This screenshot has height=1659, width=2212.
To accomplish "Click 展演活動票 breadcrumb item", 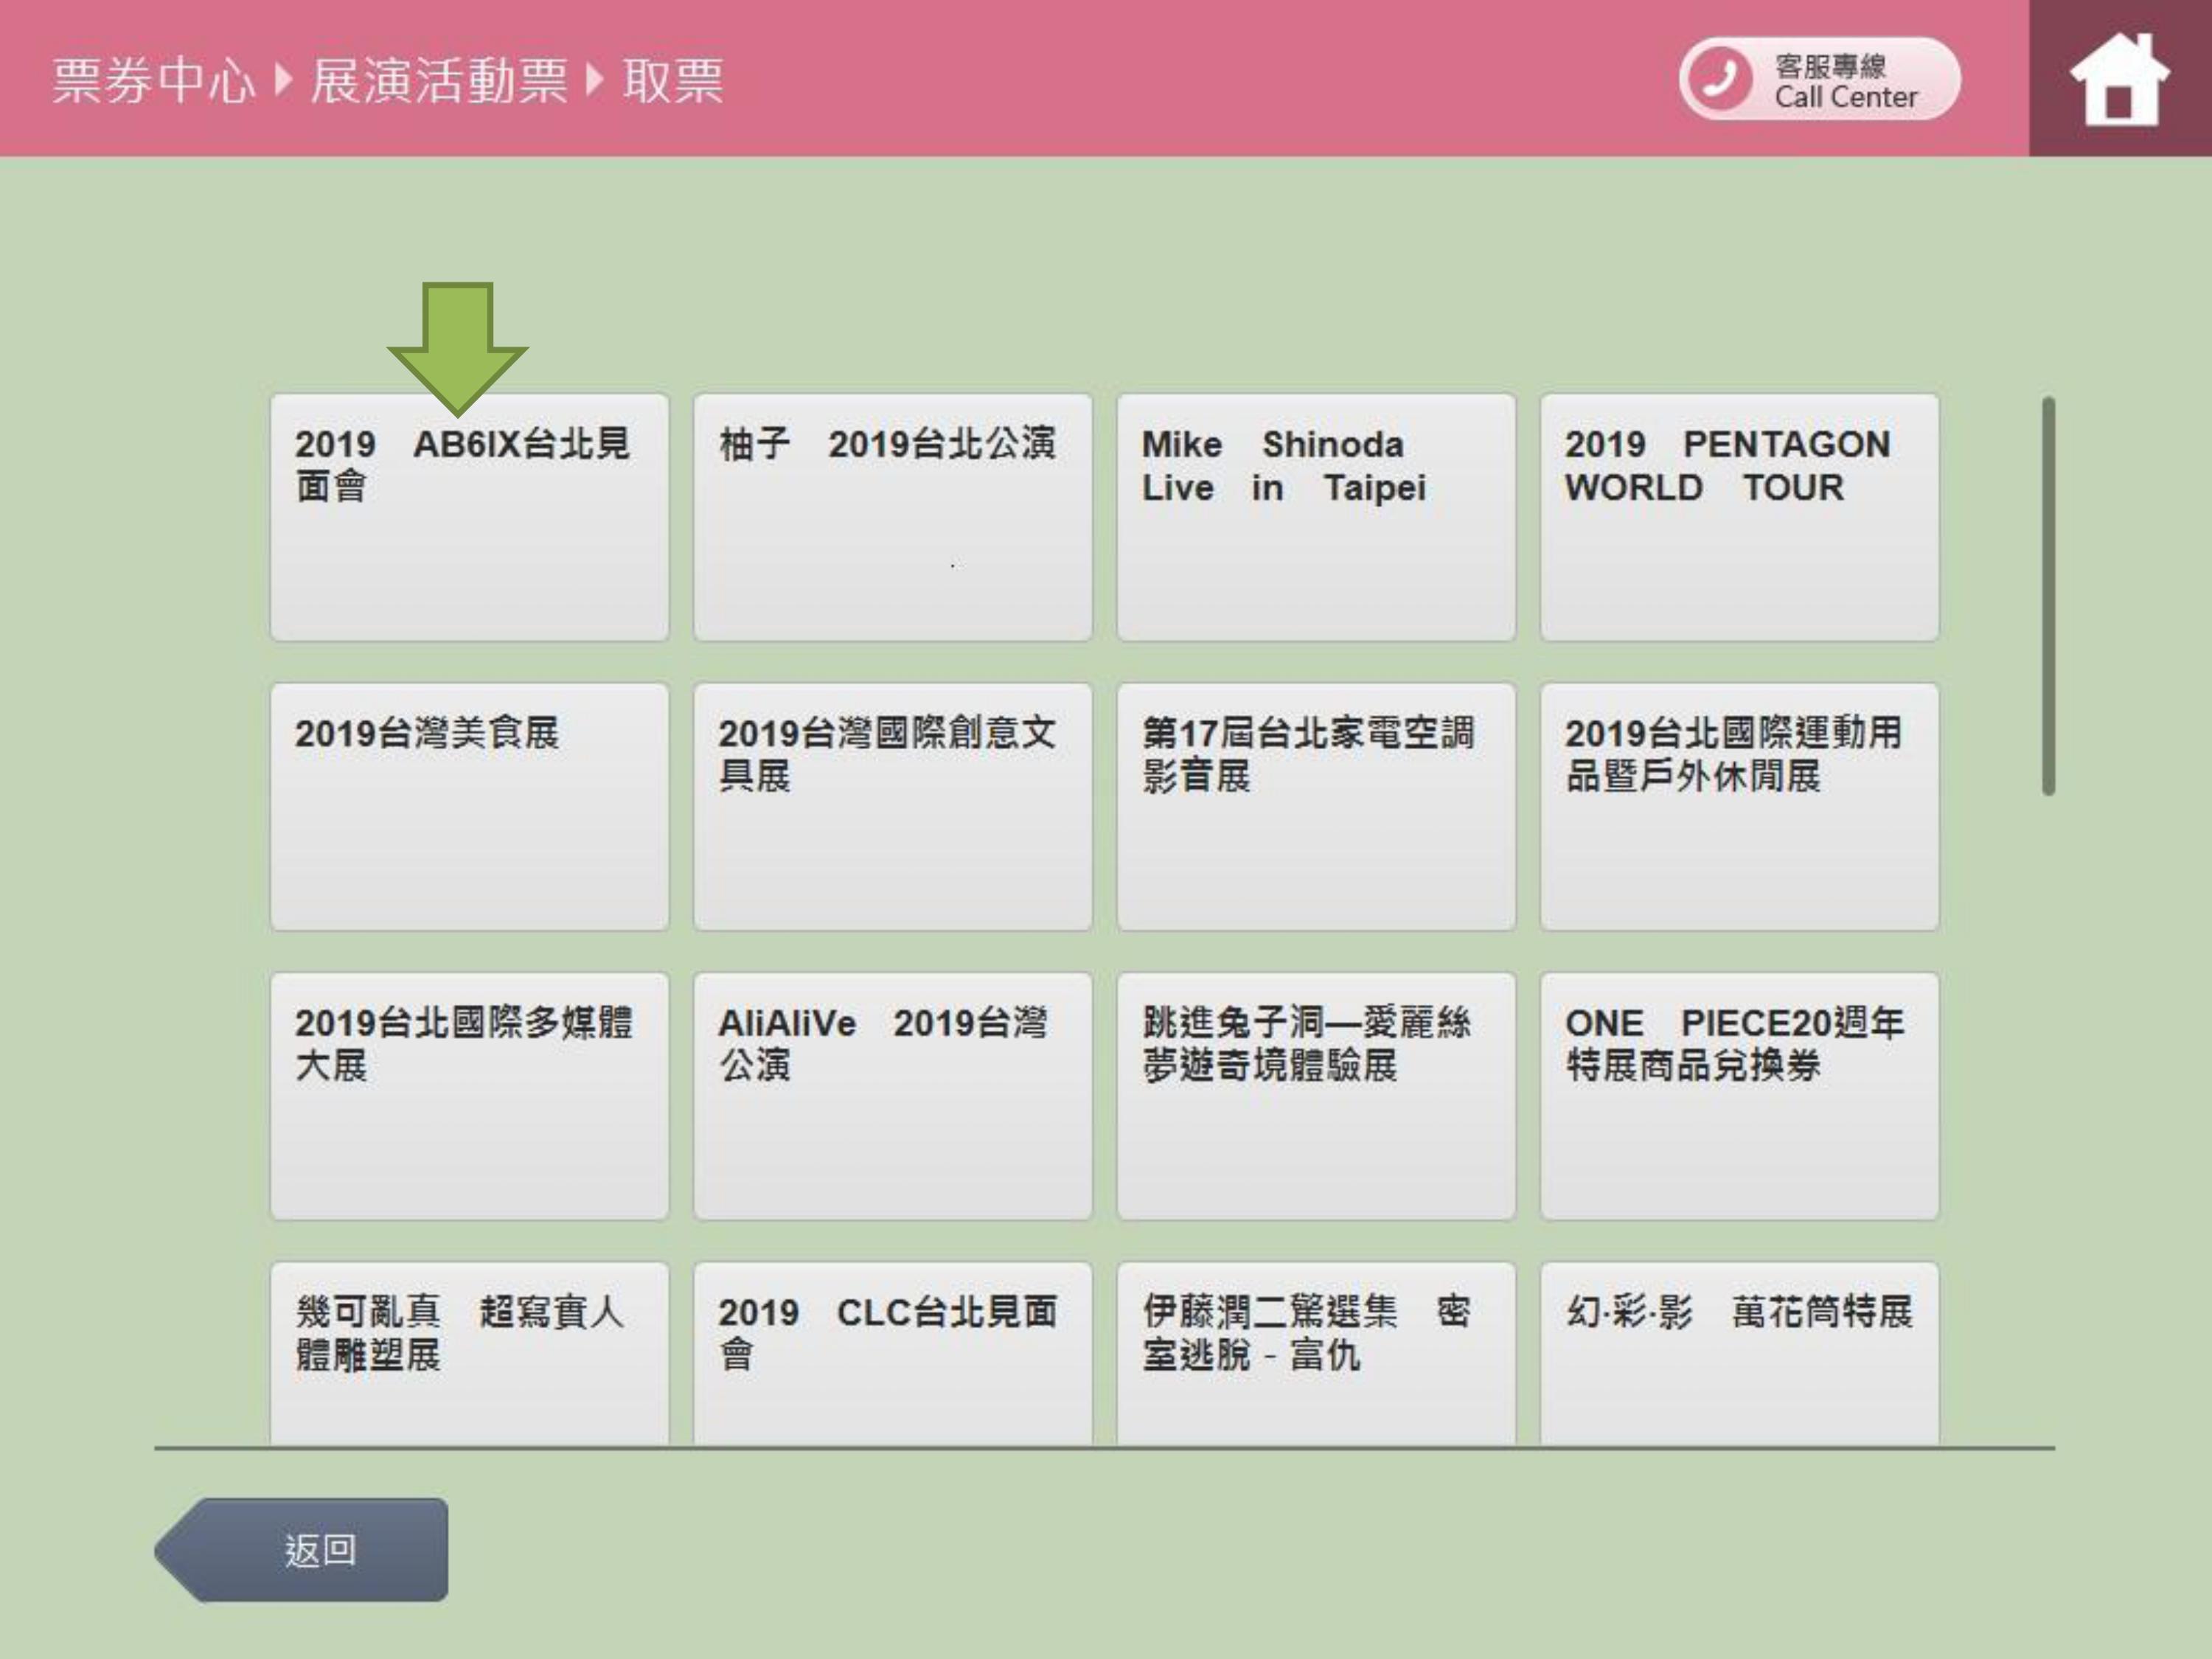I will point(438,81).
